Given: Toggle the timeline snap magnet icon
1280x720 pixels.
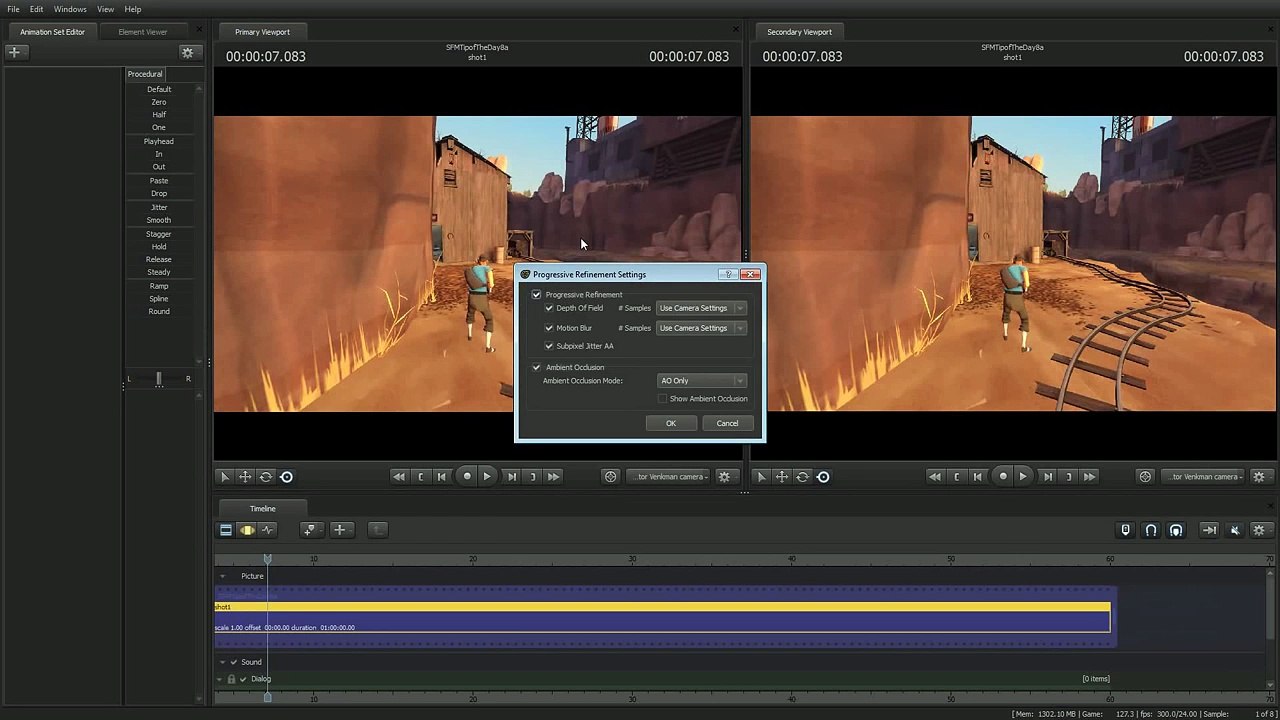Looking at the screenshot, I should click(x=1151, y=530).
